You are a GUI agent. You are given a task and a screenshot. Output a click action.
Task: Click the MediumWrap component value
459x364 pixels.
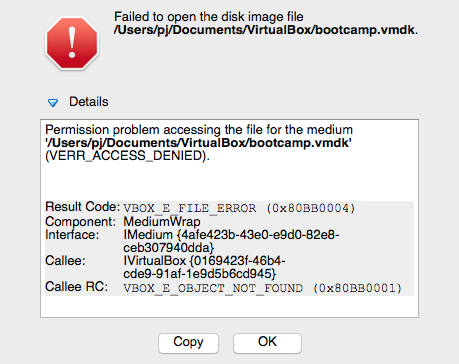[162, 222]
